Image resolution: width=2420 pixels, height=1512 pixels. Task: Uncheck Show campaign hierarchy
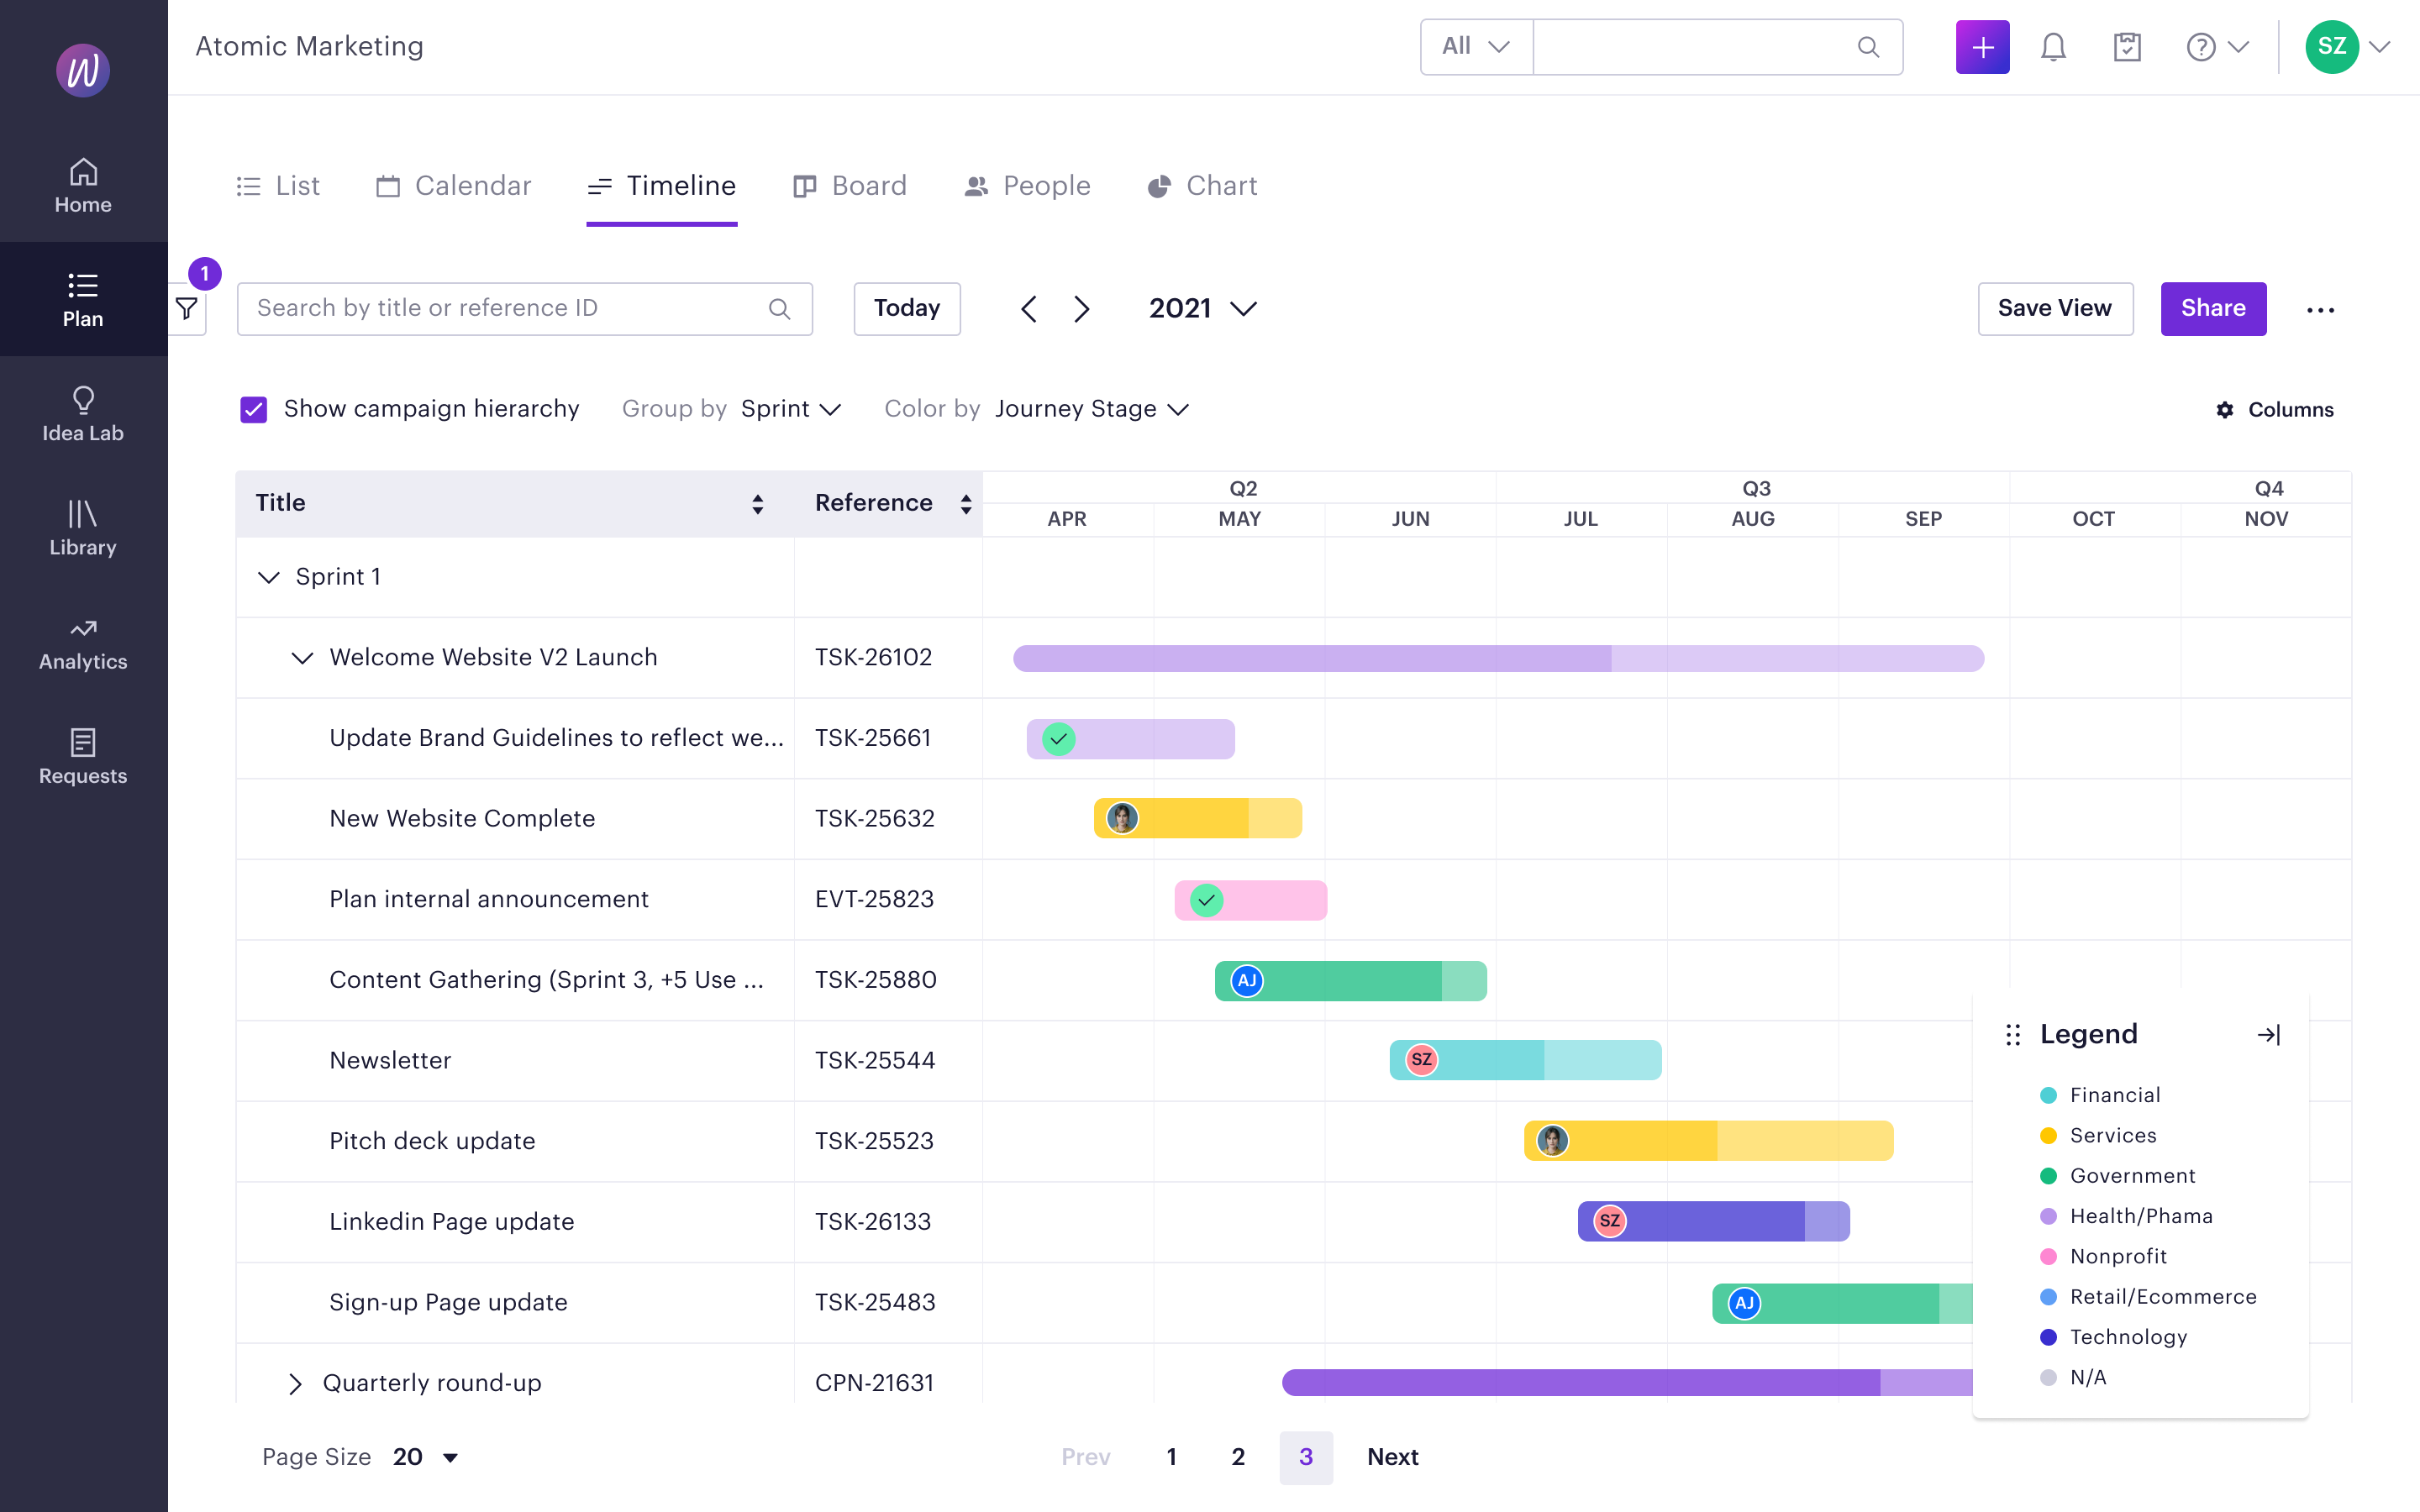tap(254, 409)
